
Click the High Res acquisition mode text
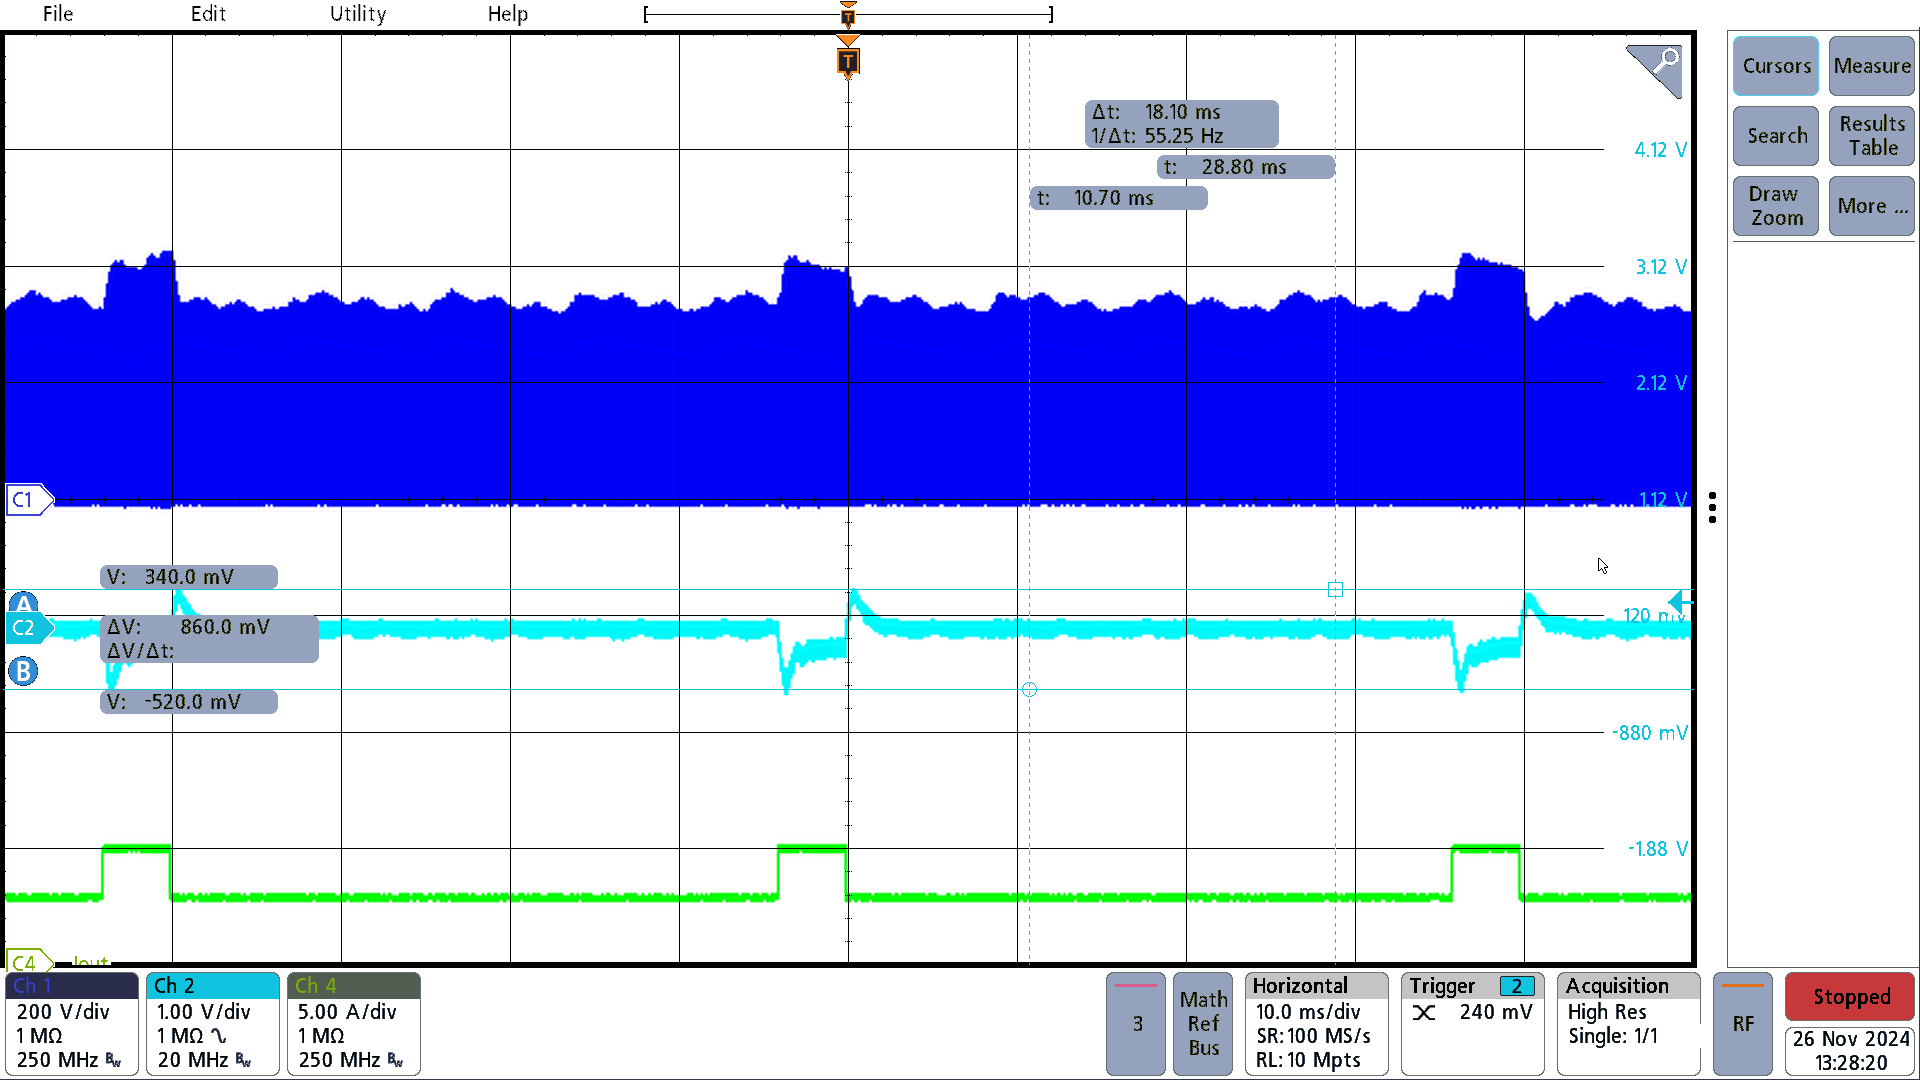pos(1606,1012)
